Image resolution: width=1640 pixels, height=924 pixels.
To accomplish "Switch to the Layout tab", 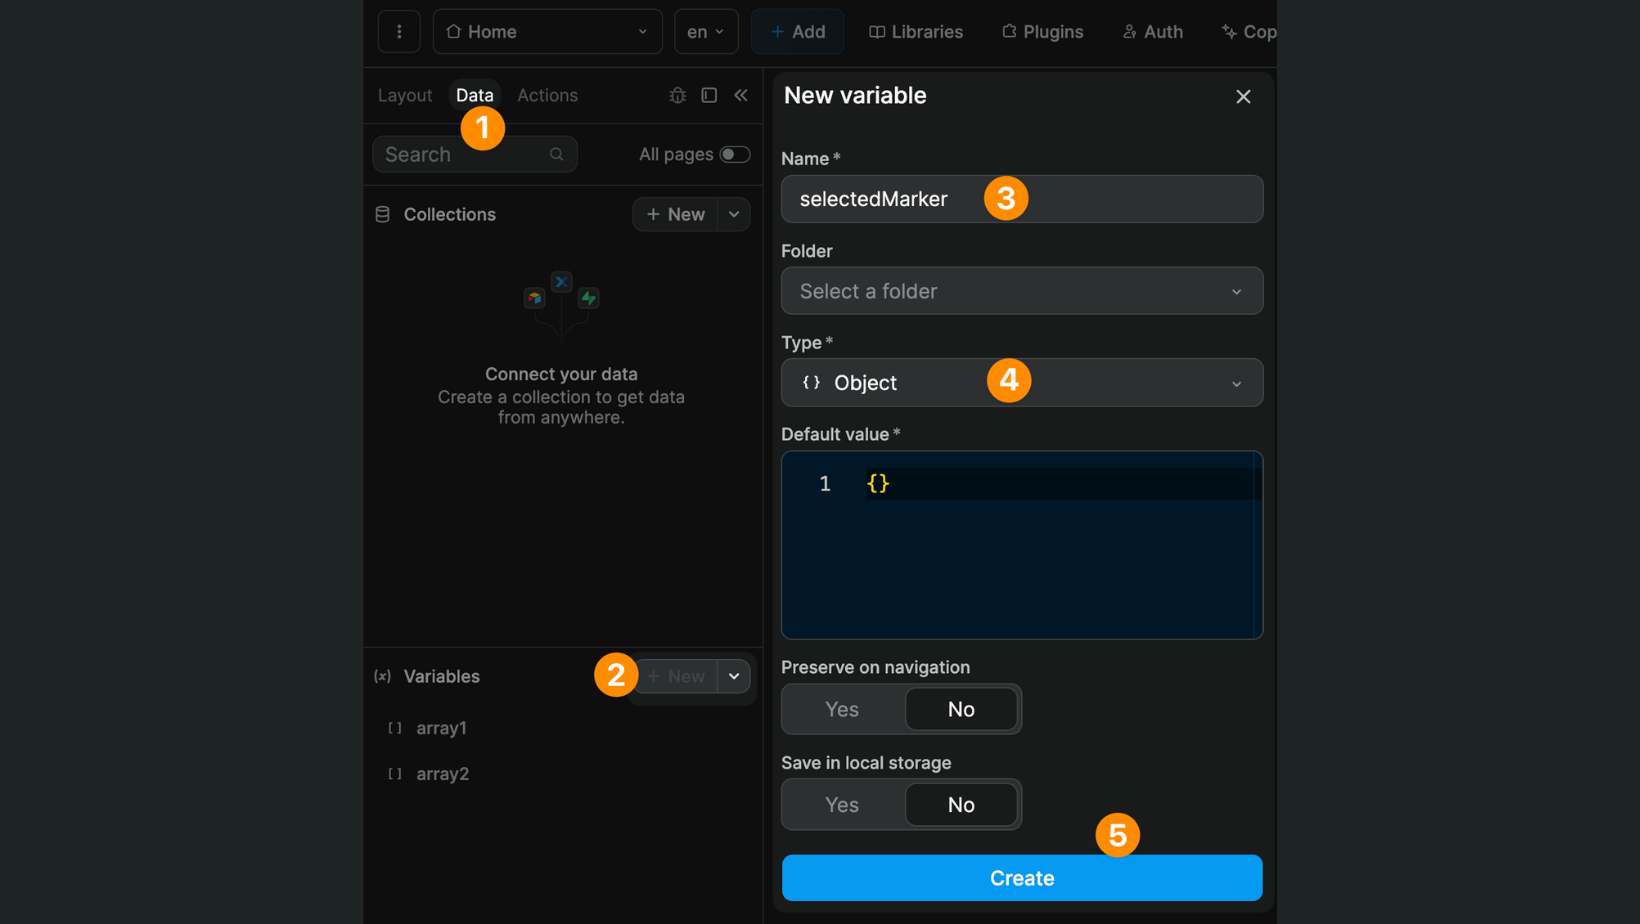I will 404,95.
